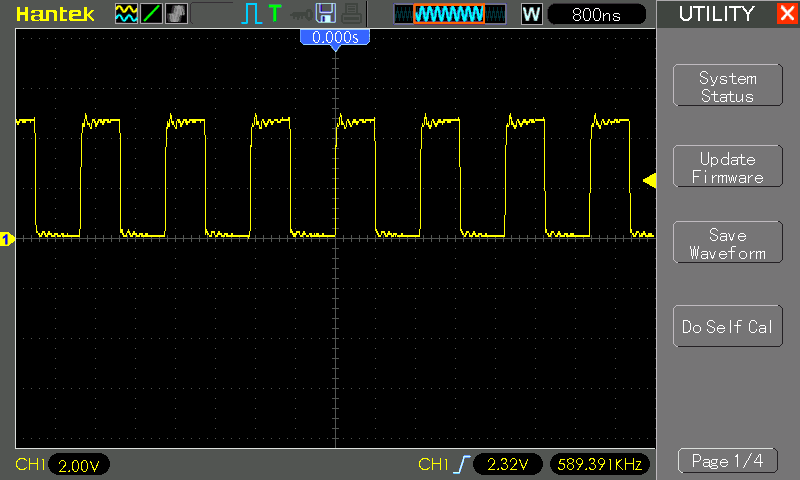Click the W window timebase icon
Viewport: 800px width, 480px height.
click(x=531, y=14)
